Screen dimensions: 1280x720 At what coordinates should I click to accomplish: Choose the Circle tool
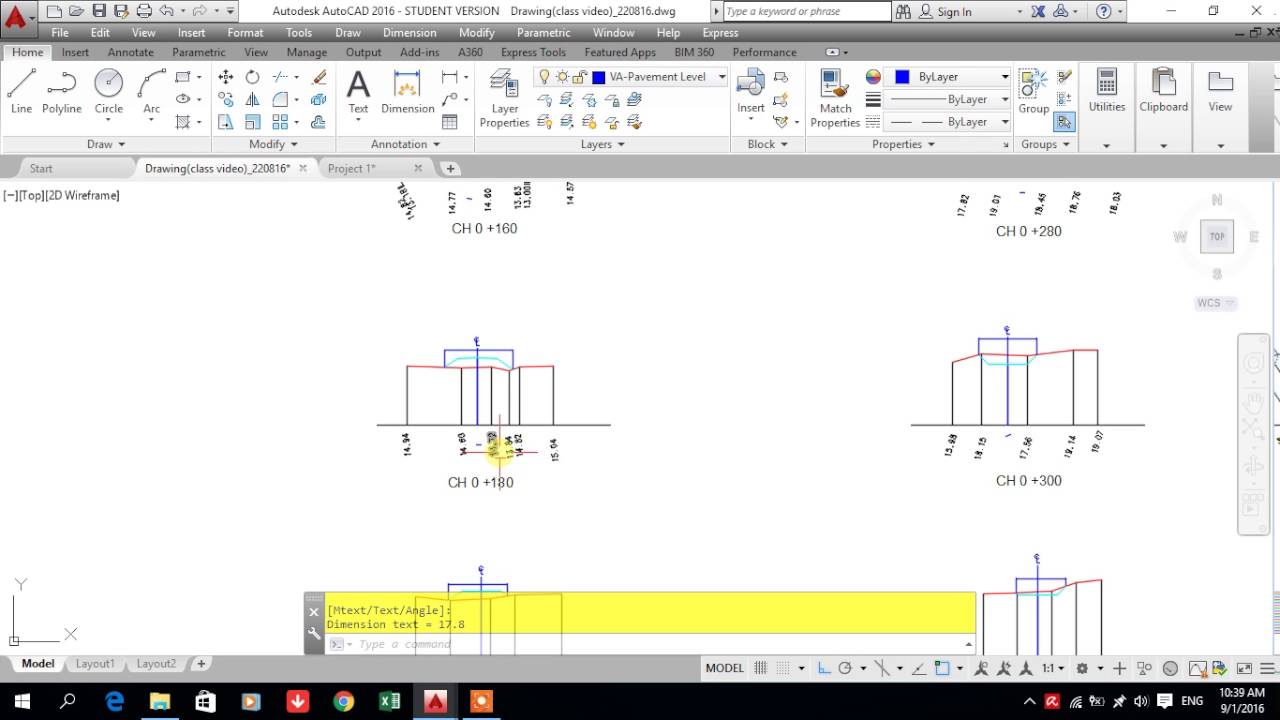coord(108,91)
